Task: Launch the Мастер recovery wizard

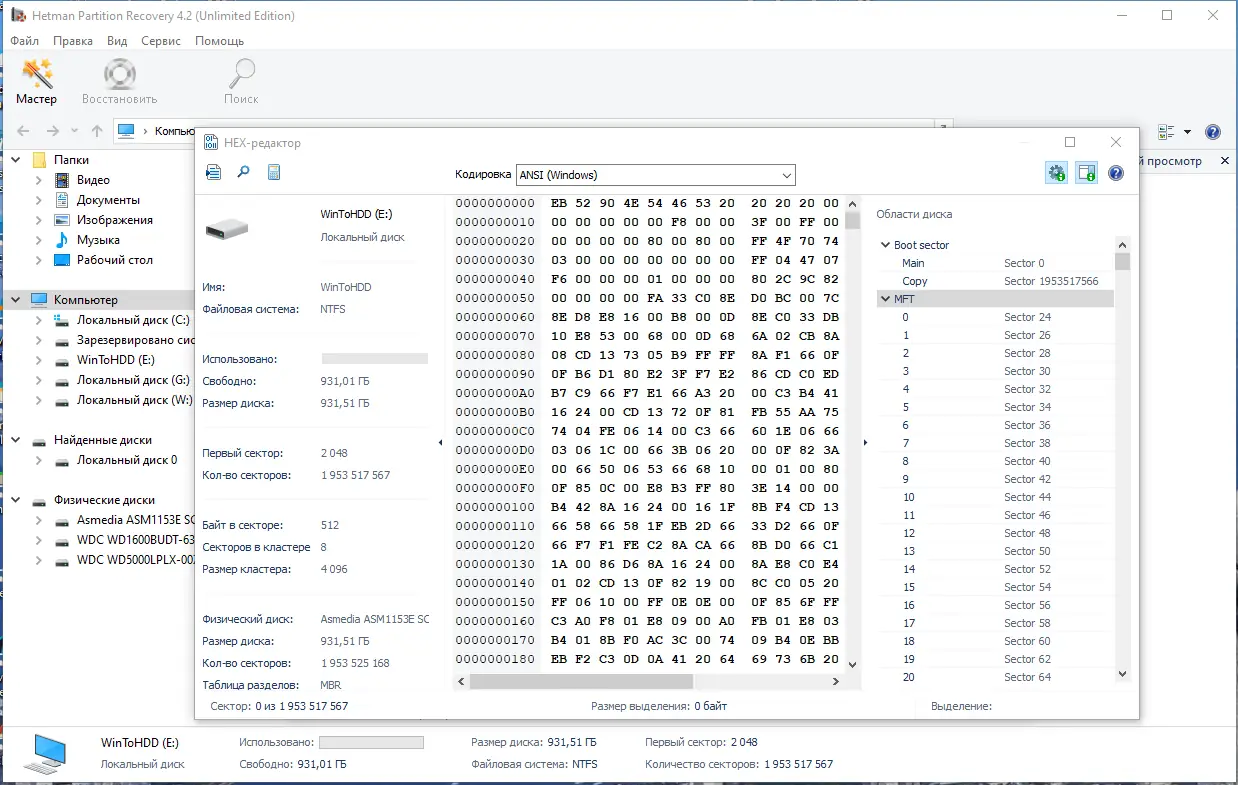Action: click(37, 82)
